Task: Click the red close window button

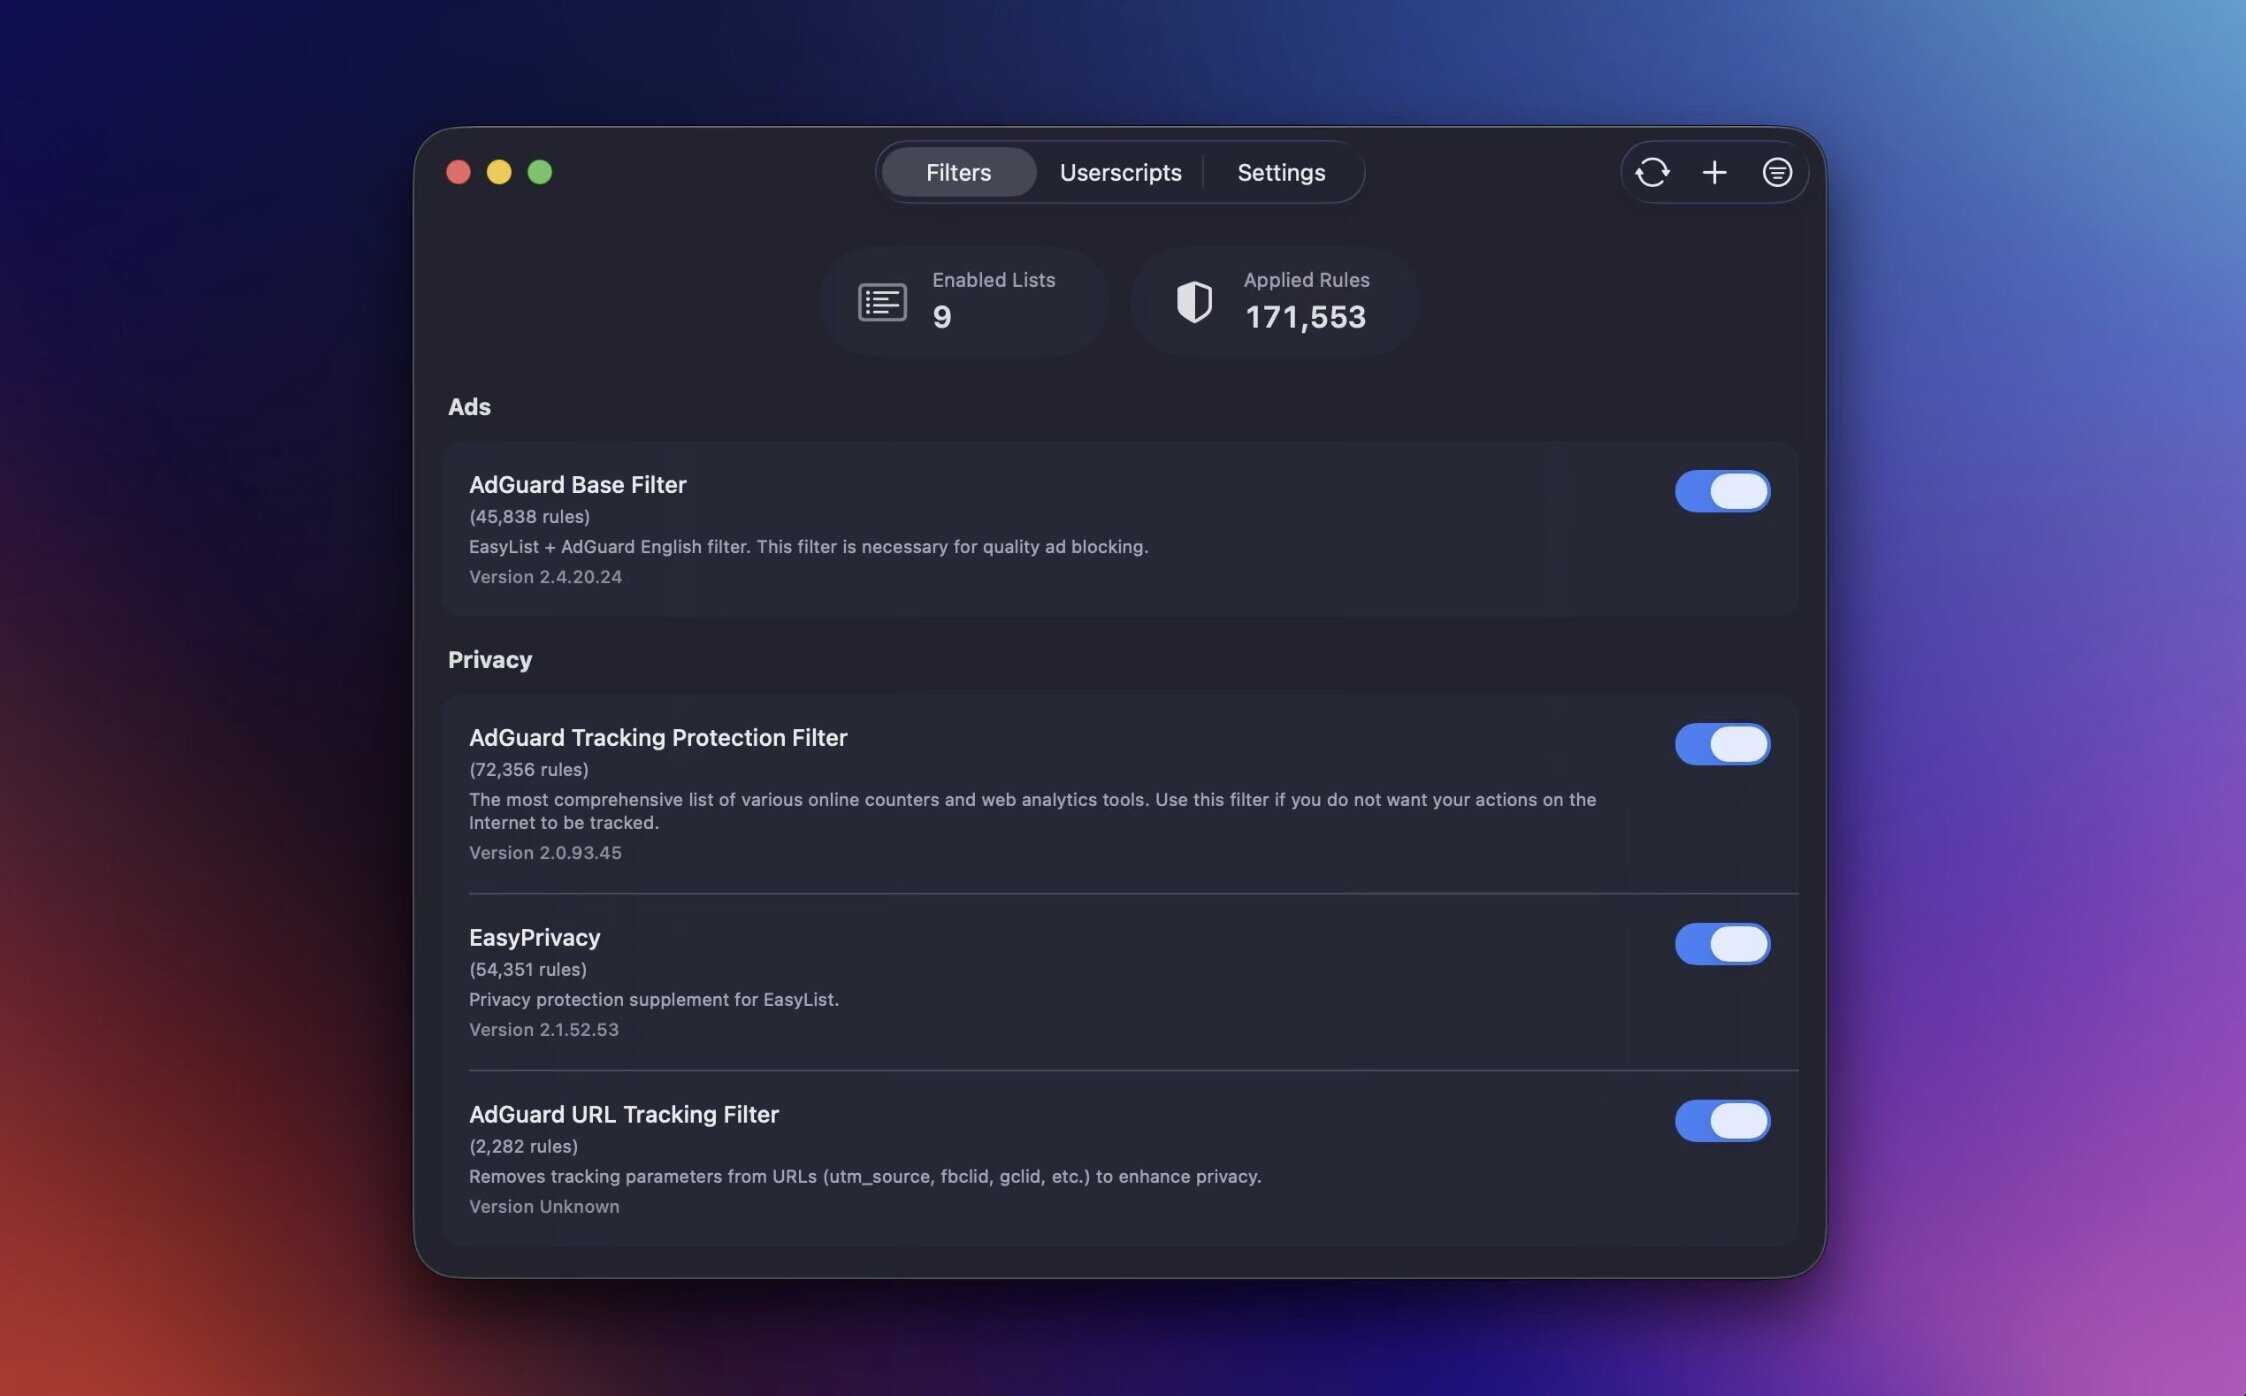Action: [458, 173]
